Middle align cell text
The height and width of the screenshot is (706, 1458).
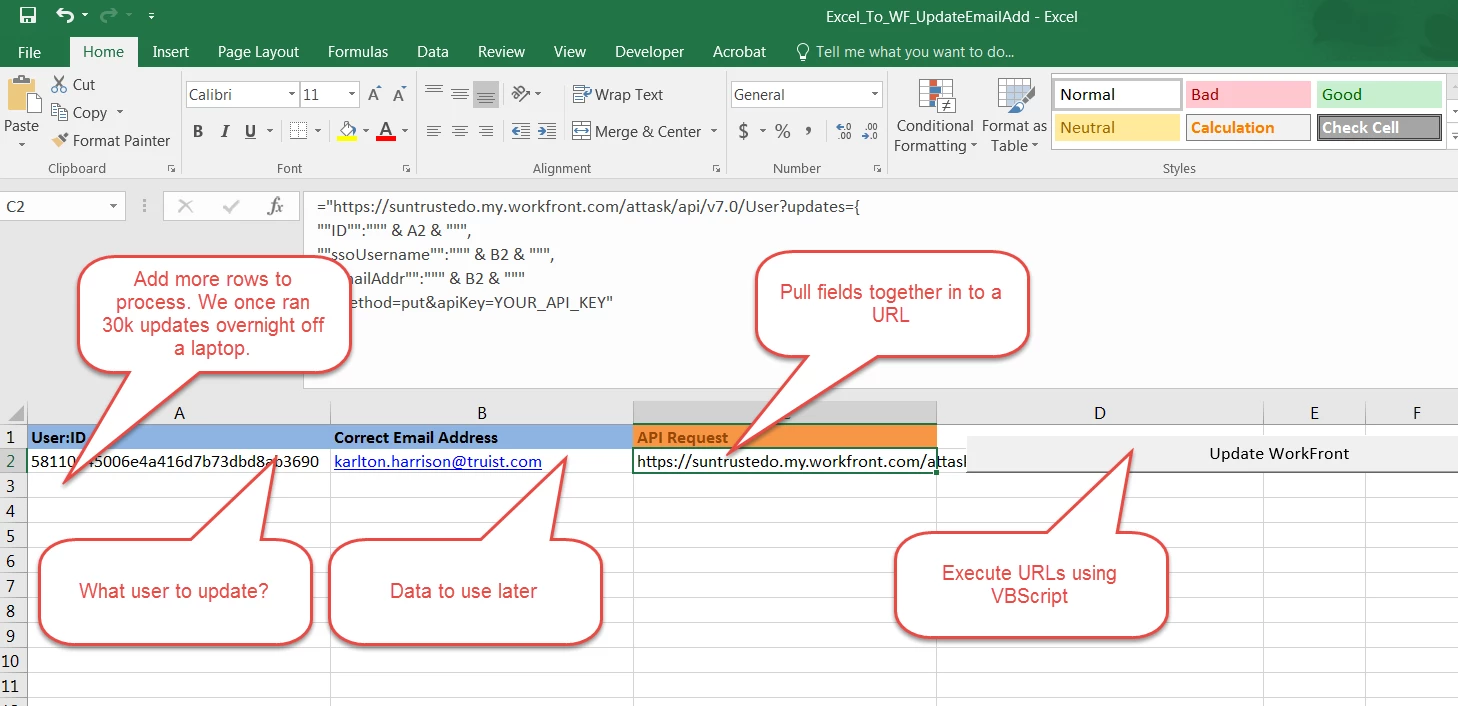[x=460, y=94]
